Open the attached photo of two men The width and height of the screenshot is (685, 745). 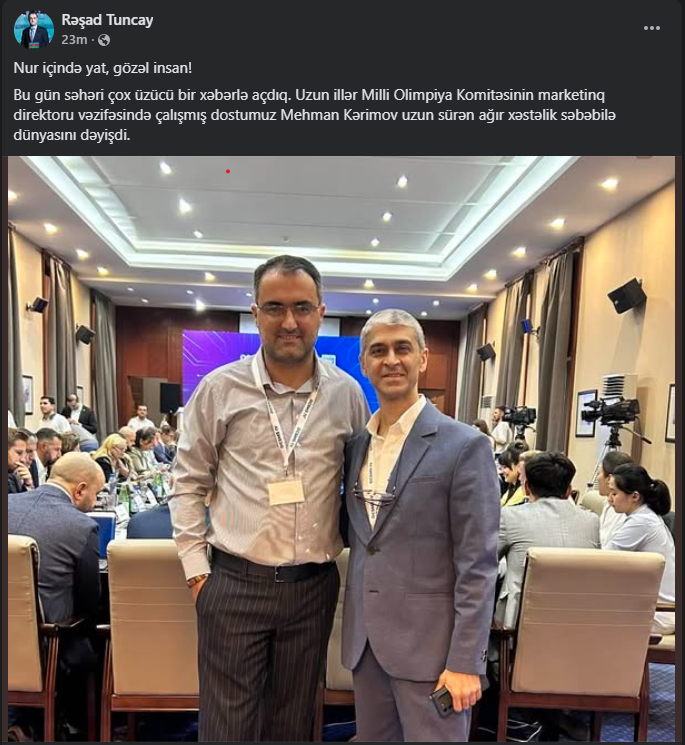(x=341, y=449)
